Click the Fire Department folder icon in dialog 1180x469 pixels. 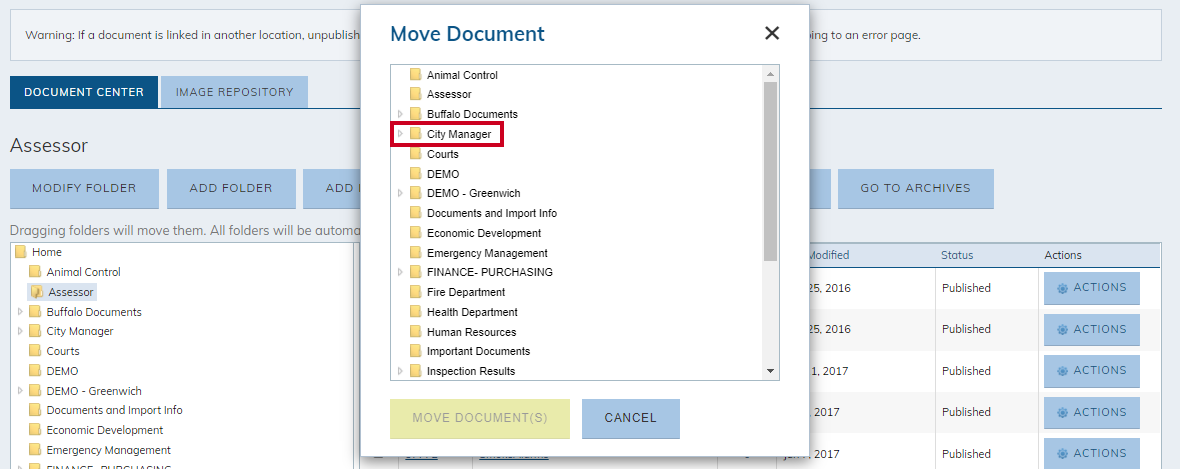(x=415, y=291)
